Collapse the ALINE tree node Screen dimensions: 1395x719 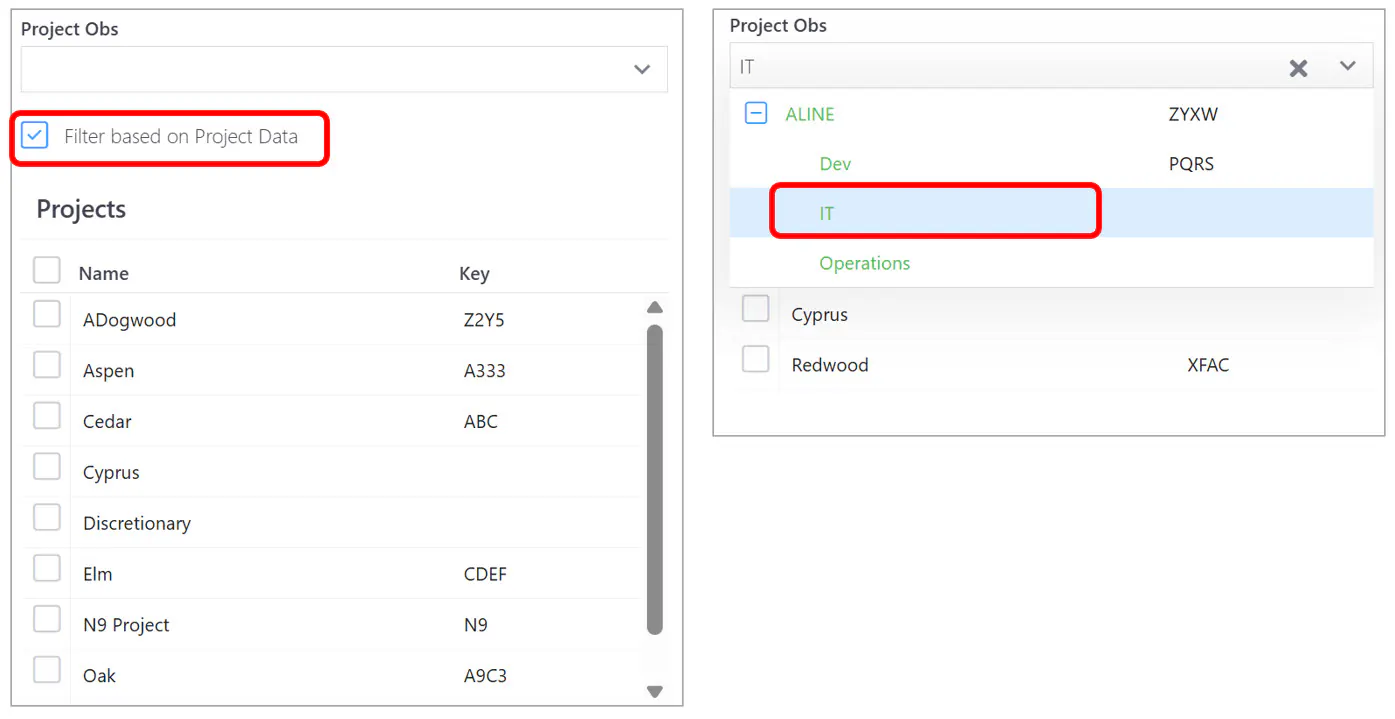coord(757,113)
